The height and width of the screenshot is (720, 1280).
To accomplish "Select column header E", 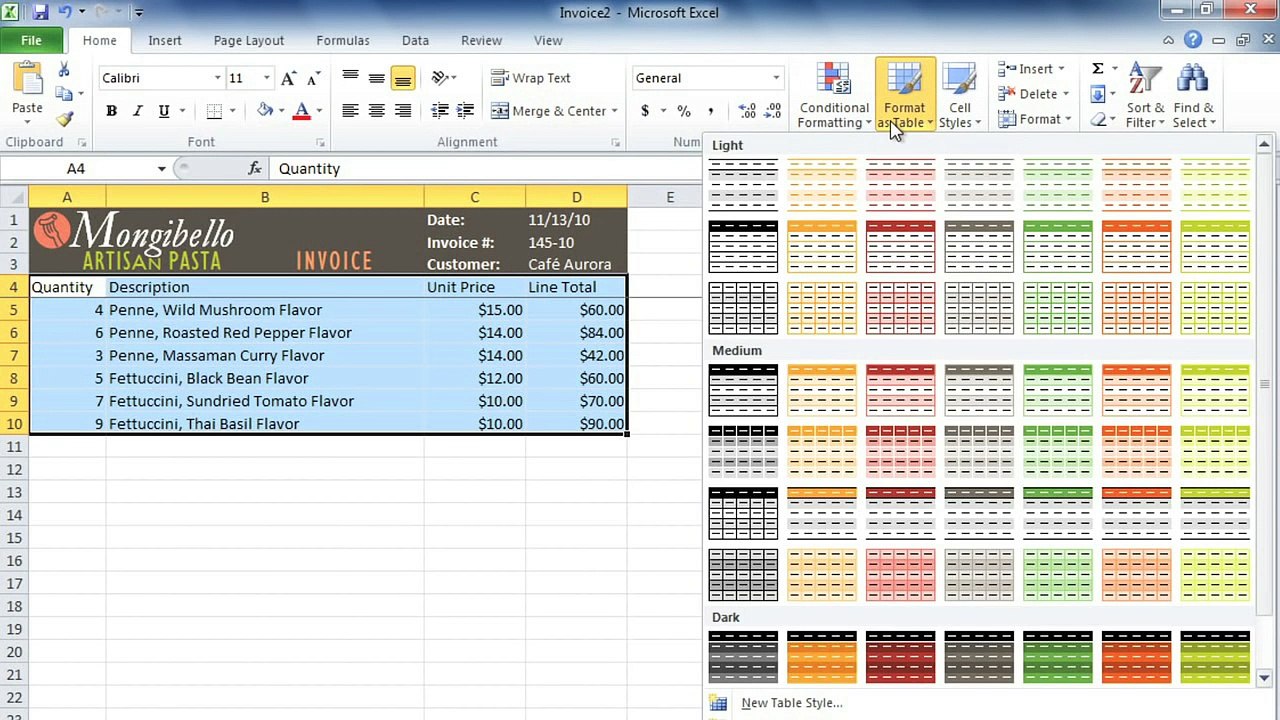I will tap(670, 197).
